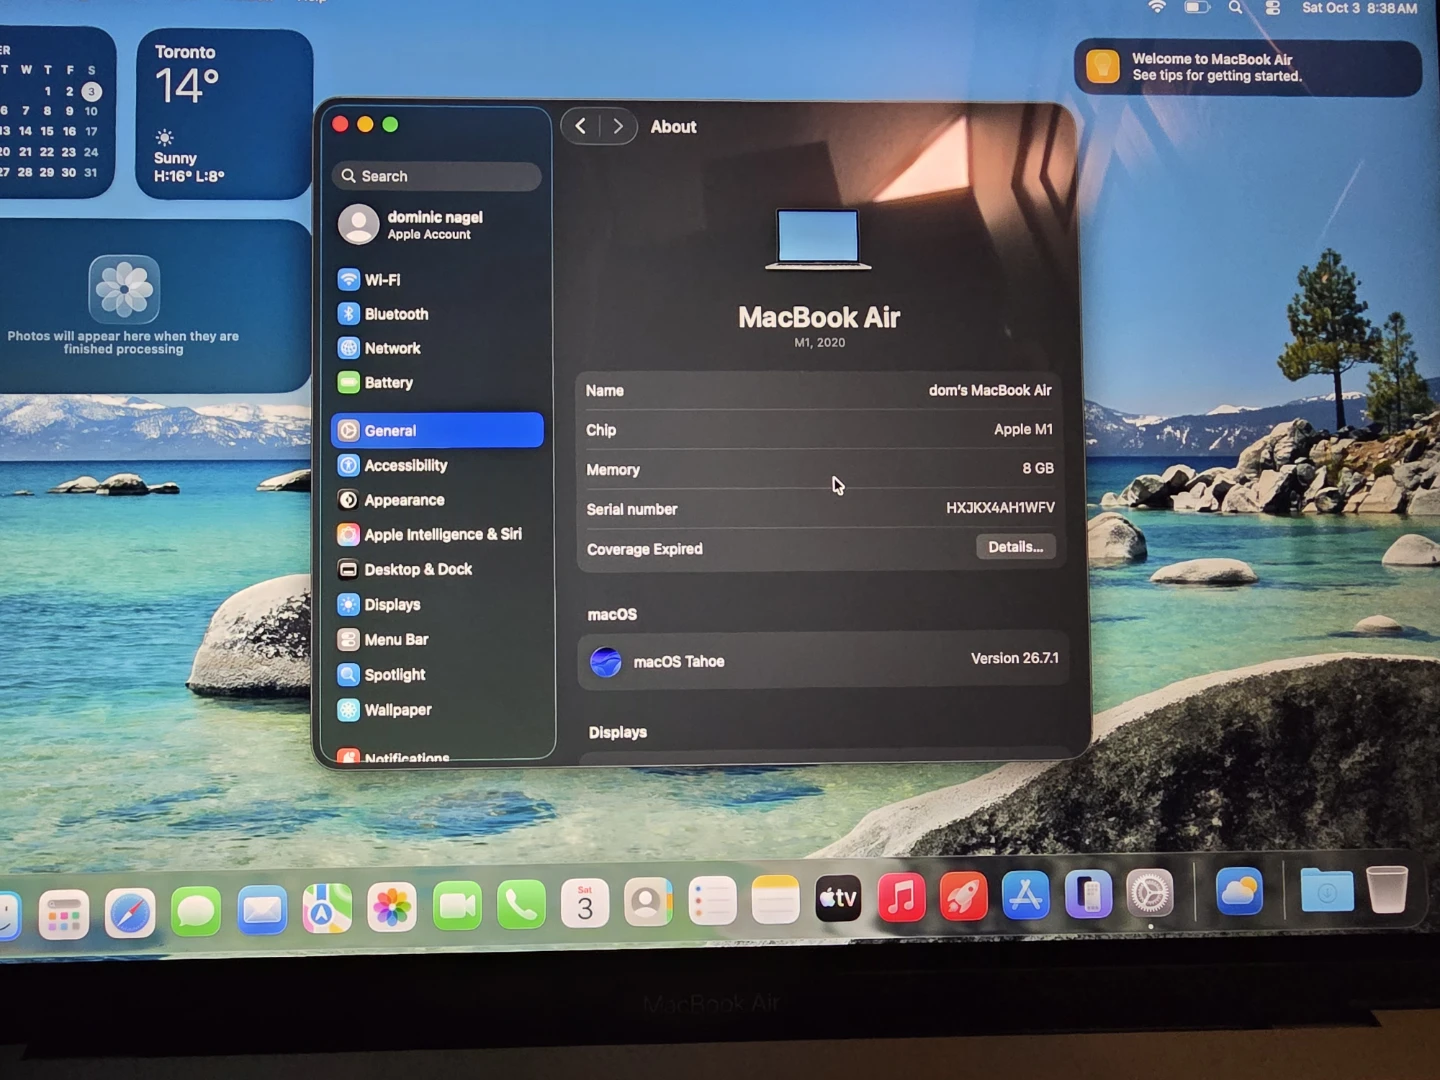1440x1080 pixels.
Task: Open Apple TV app in Dock
Action: 839,898
